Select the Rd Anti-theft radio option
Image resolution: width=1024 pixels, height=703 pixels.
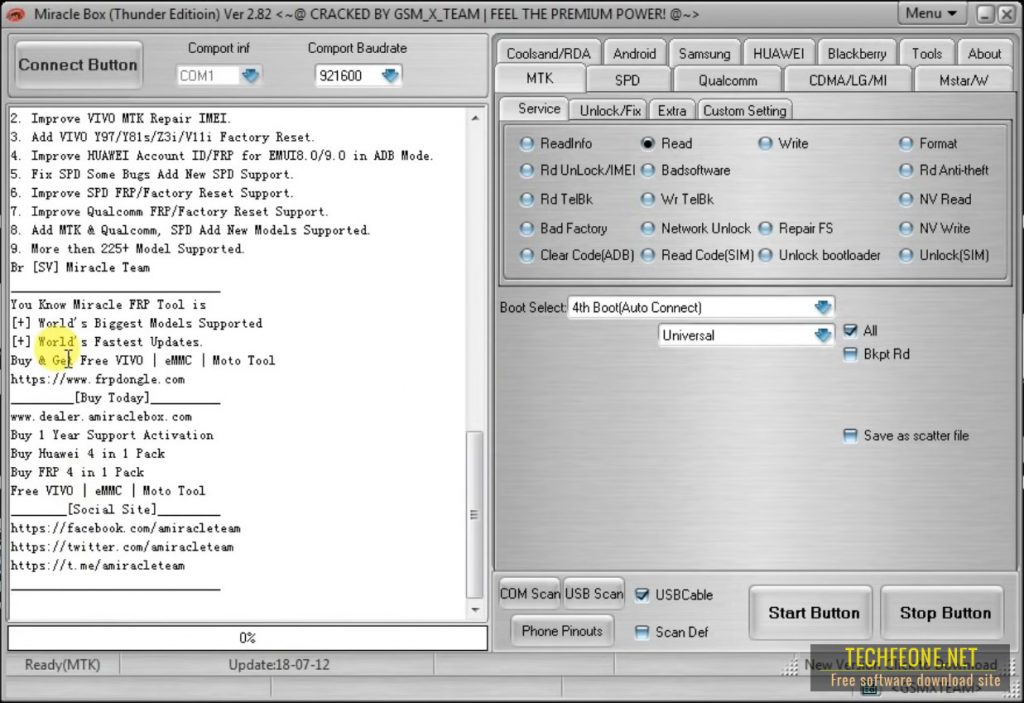pyautogui.click(x=906, y=171)
